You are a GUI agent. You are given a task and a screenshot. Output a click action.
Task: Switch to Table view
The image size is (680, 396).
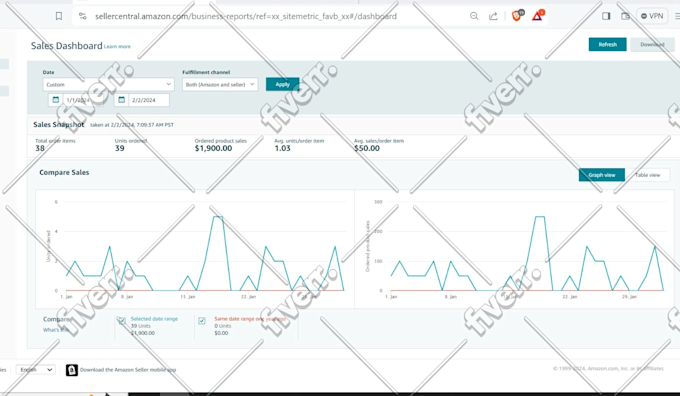pos(647,175)
